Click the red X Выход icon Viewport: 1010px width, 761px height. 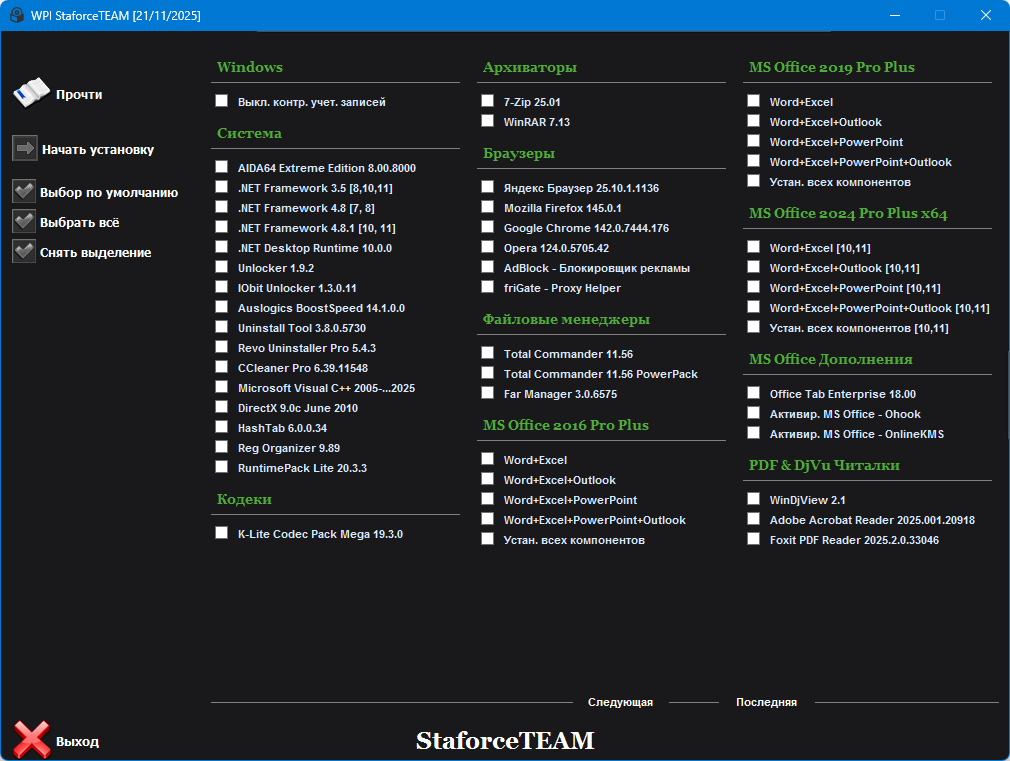coord(32,740)
